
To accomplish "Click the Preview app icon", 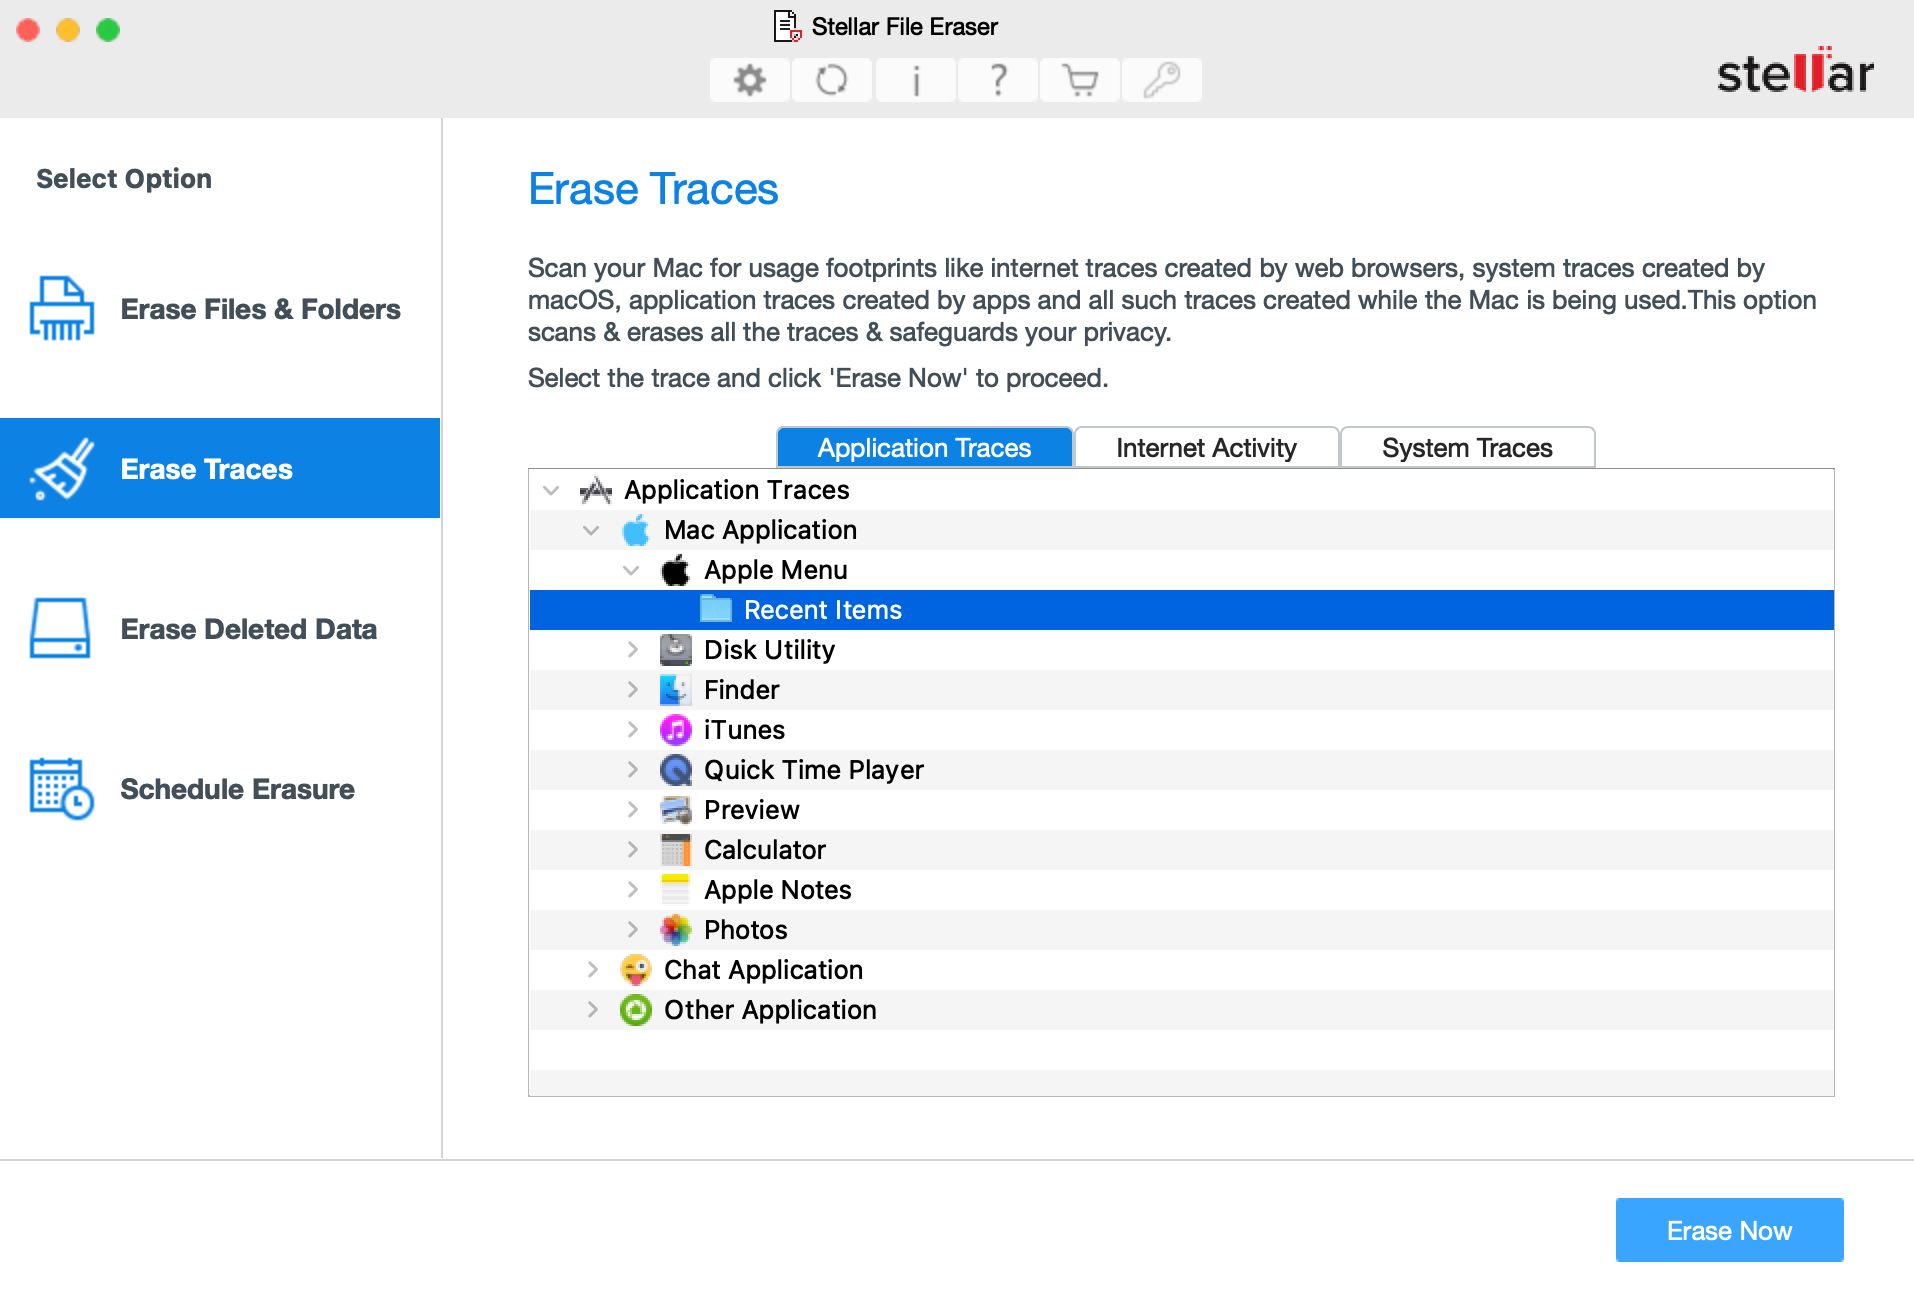I will pos(676,810).
